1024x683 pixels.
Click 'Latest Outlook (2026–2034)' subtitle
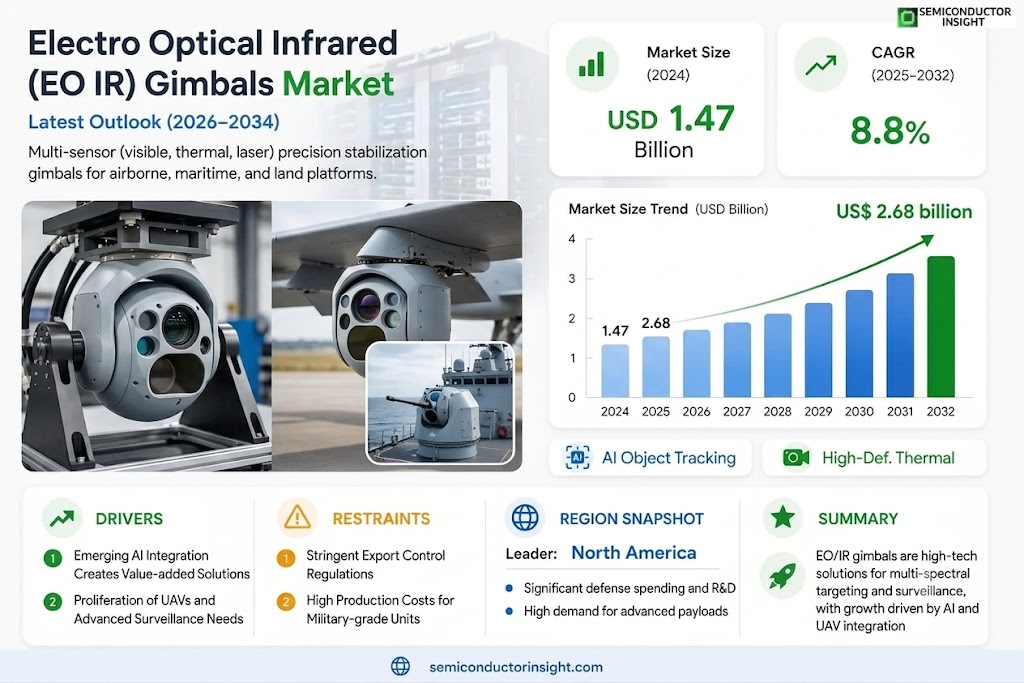pos(154,122)
